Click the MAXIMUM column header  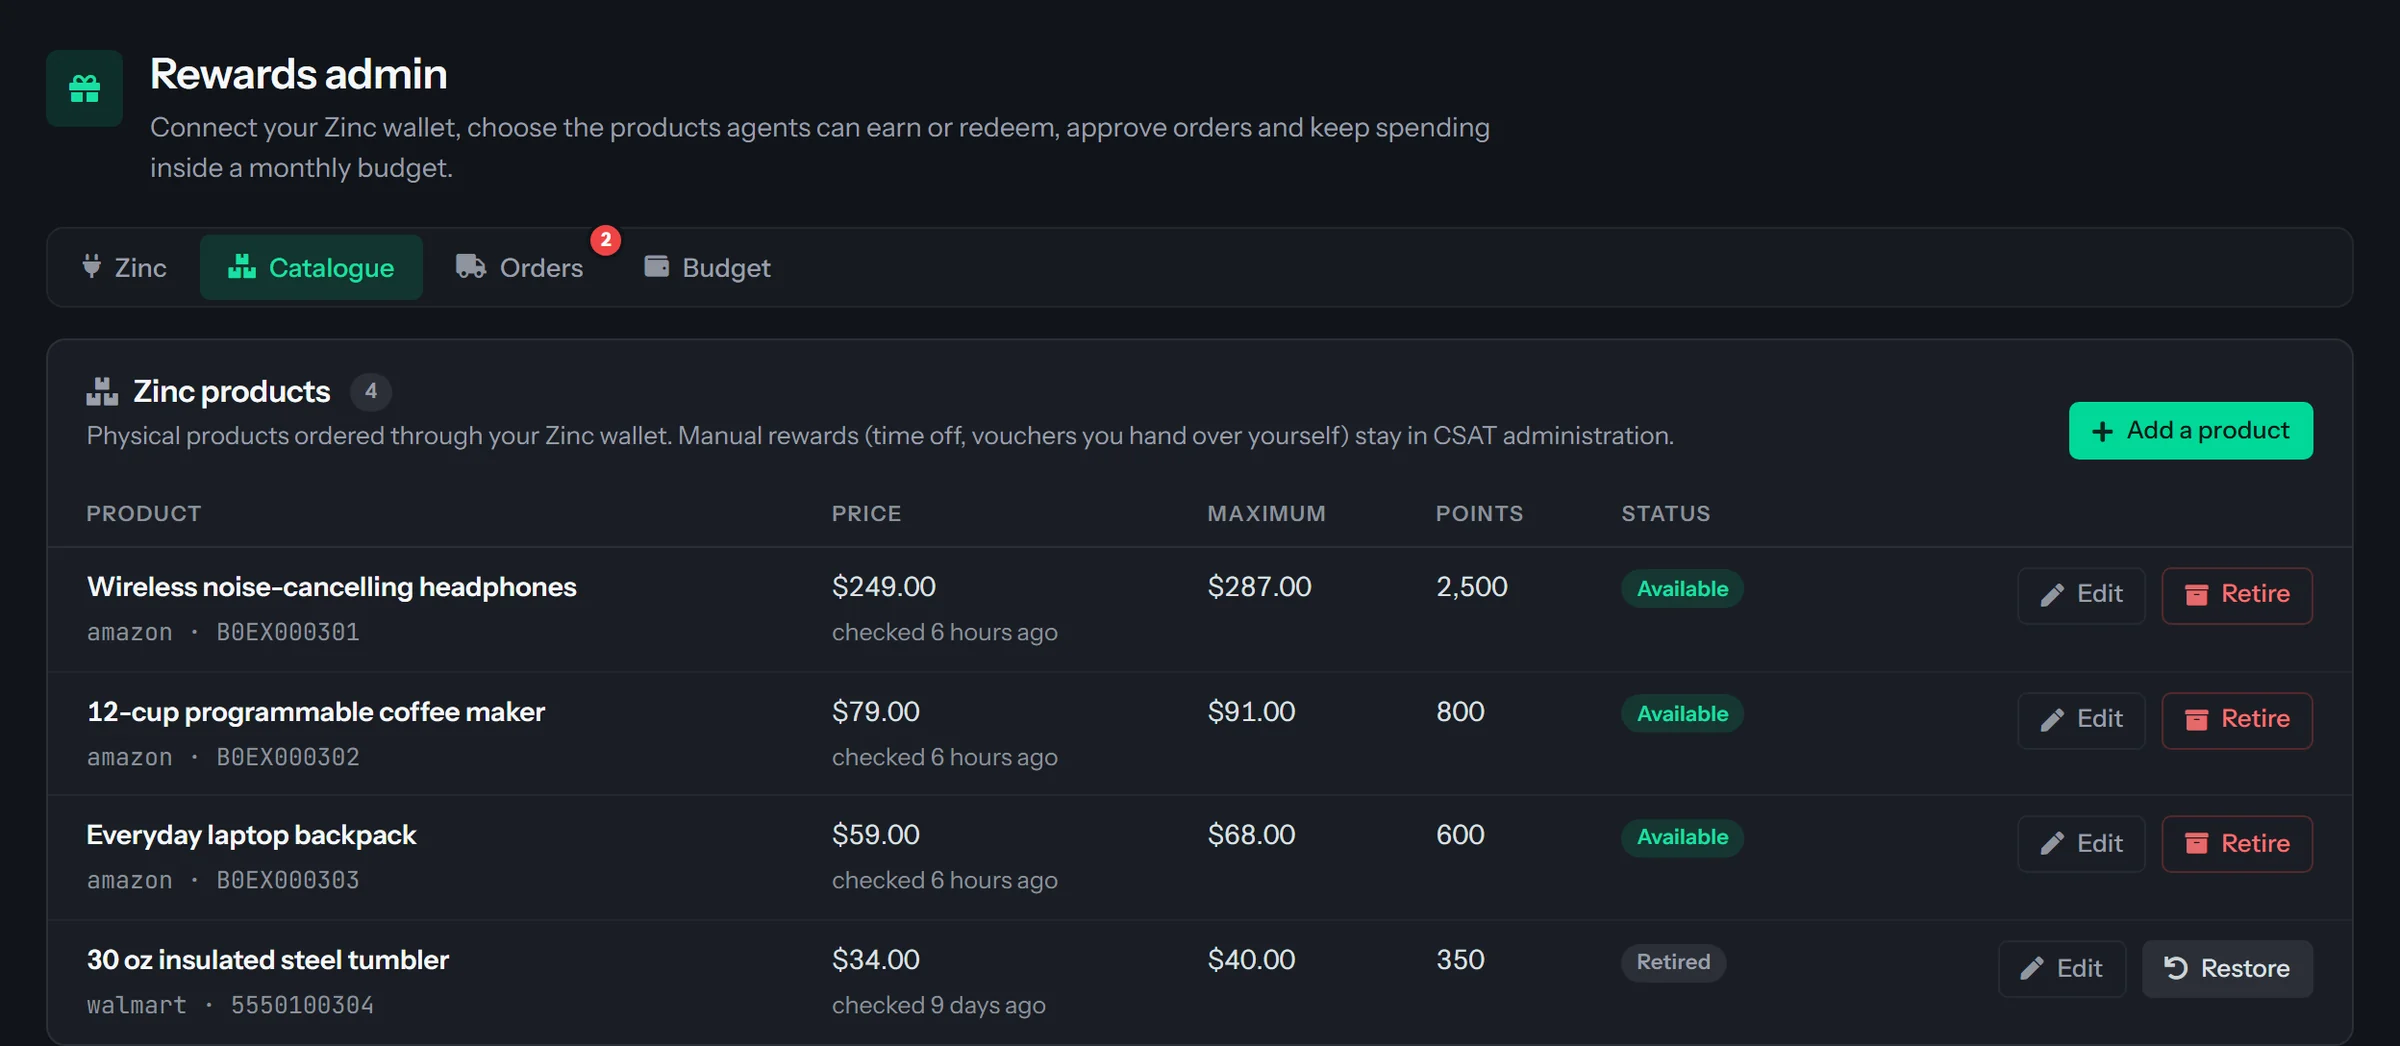click(x=1266, y=514)
